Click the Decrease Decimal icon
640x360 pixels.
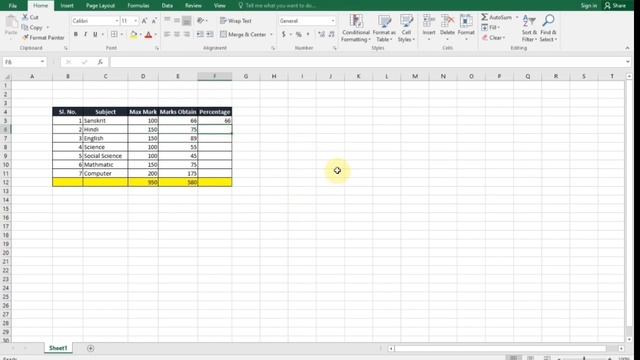tap(331, 35)
